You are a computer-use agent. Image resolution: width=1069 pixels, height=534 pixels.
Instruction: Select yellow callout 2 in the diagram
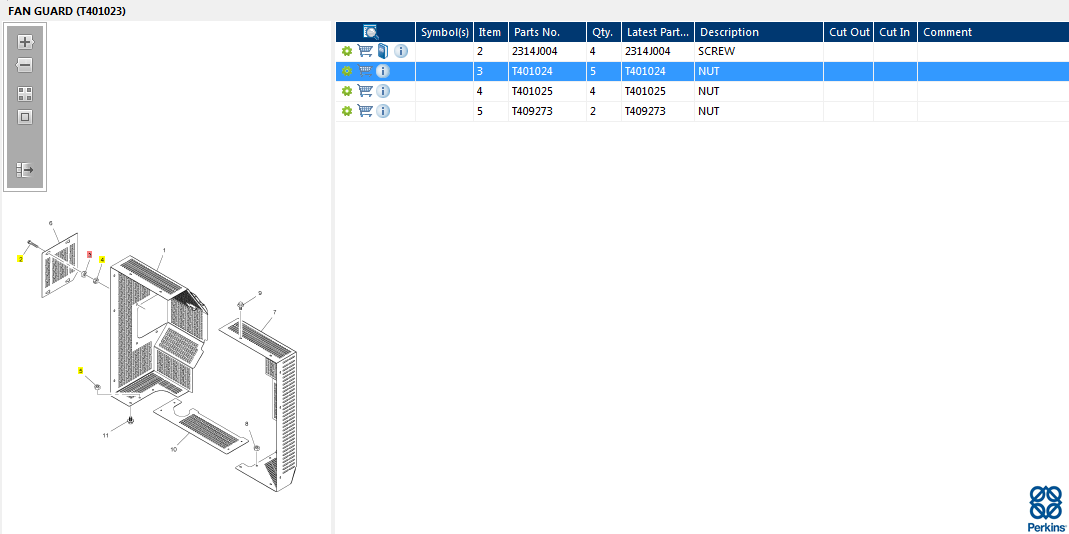coord(20,259)
